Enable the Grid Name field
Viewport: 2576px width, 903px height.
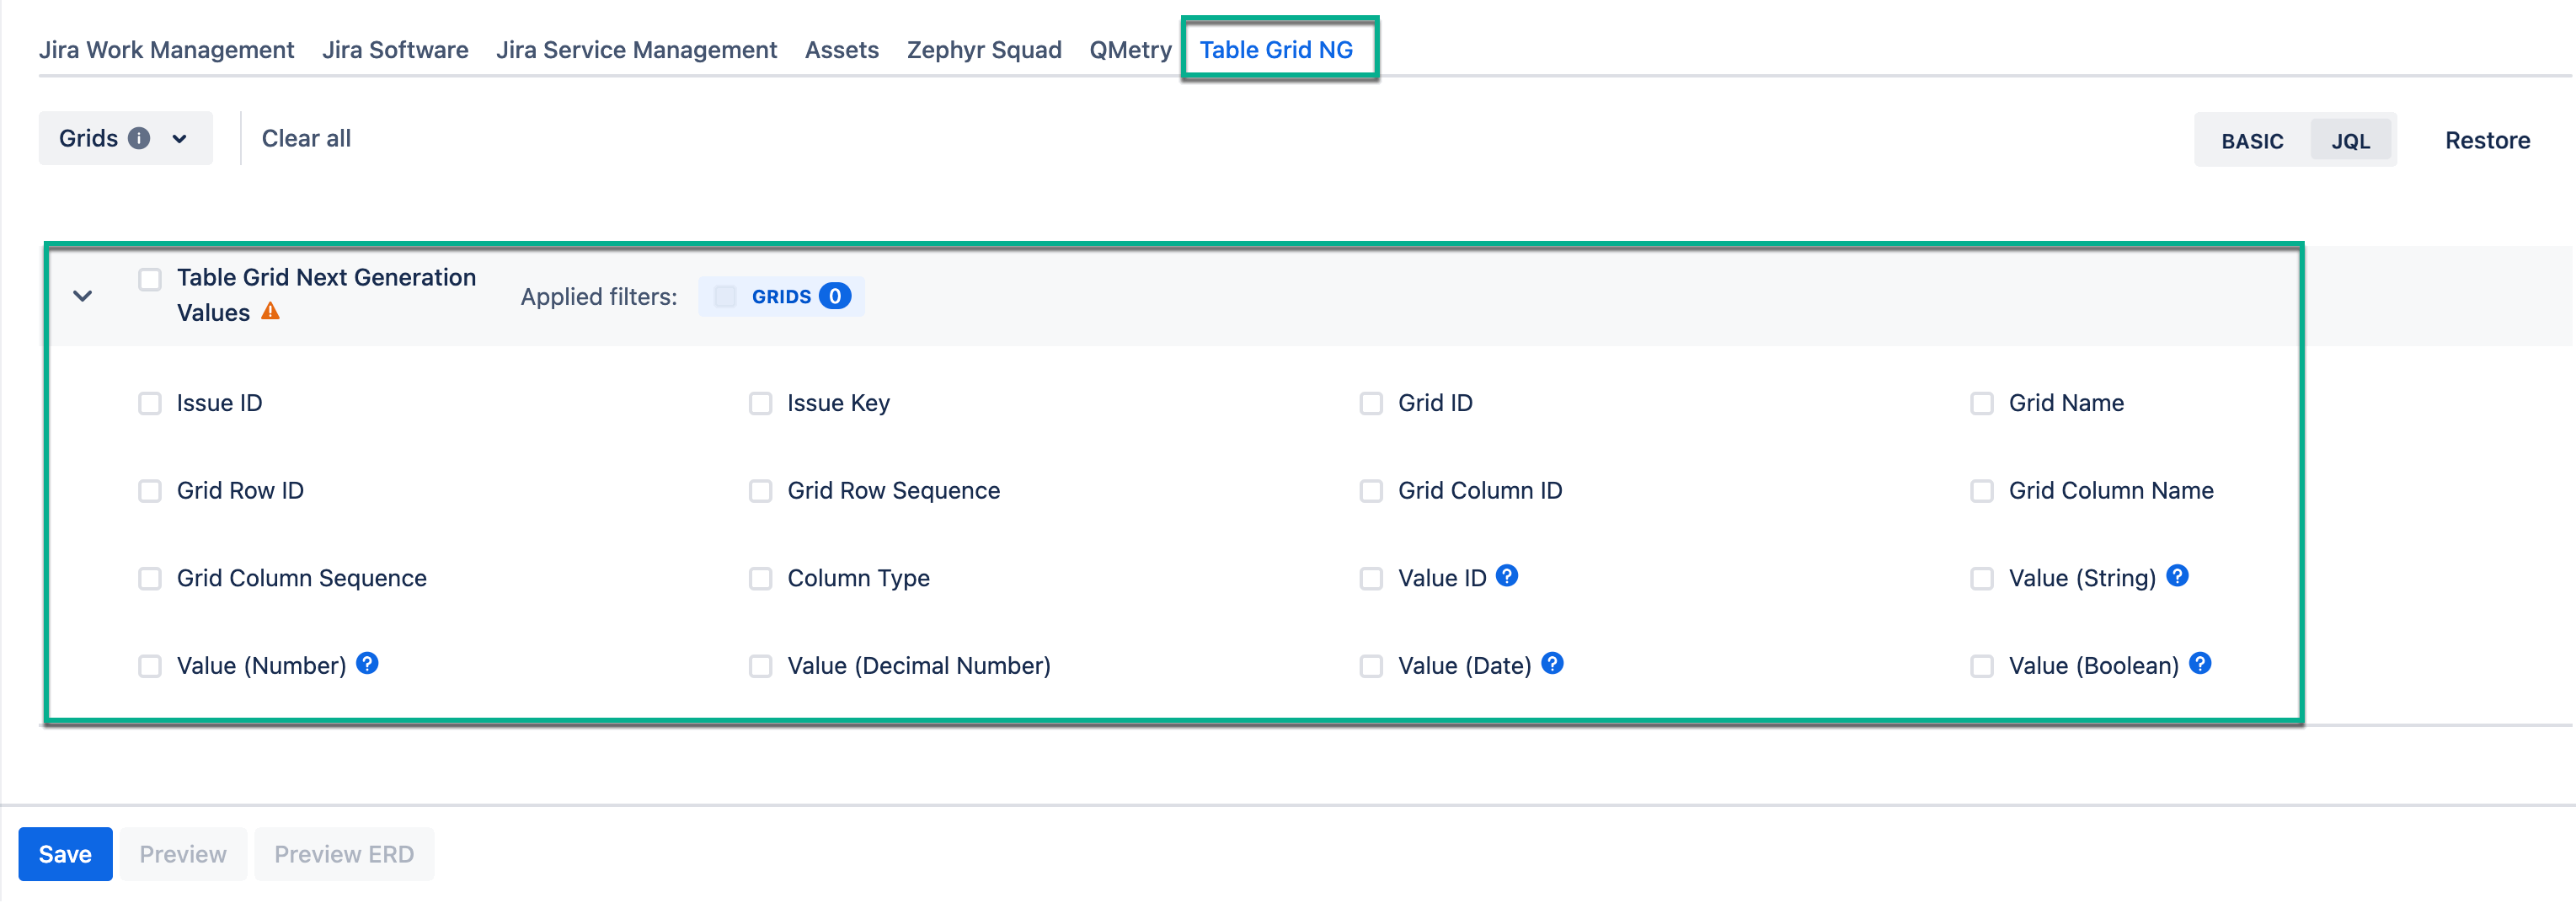[1982, 403]
